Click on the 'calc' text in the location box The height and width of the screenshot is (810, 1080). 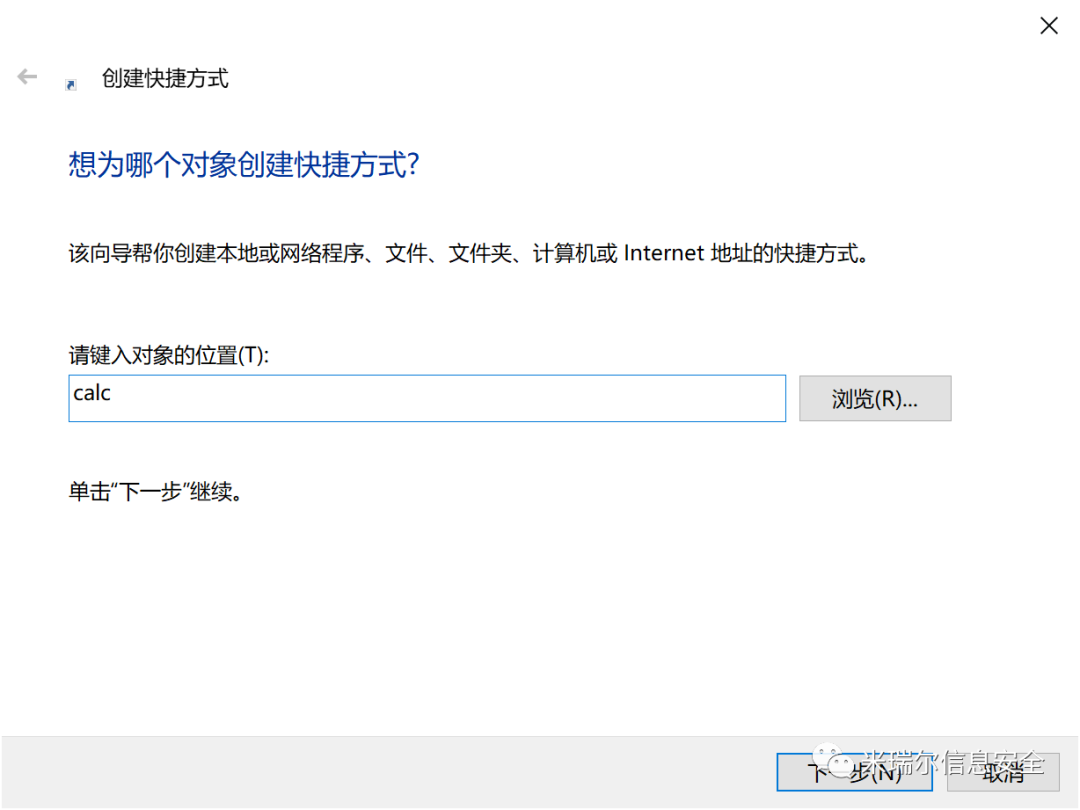[x=92, y=393]
